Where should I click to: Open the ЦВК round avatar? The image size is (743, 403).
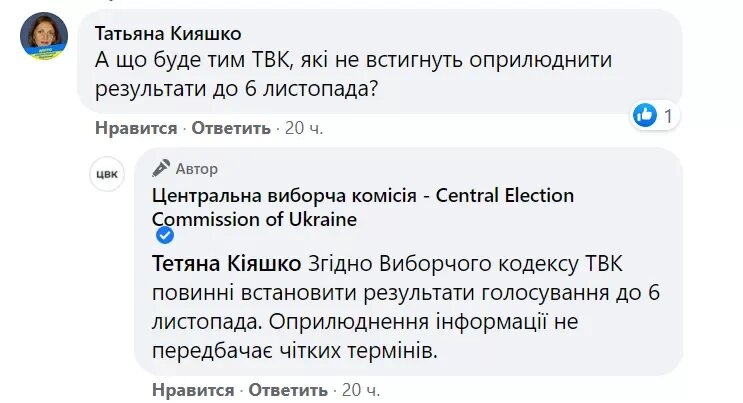(107, 173)
